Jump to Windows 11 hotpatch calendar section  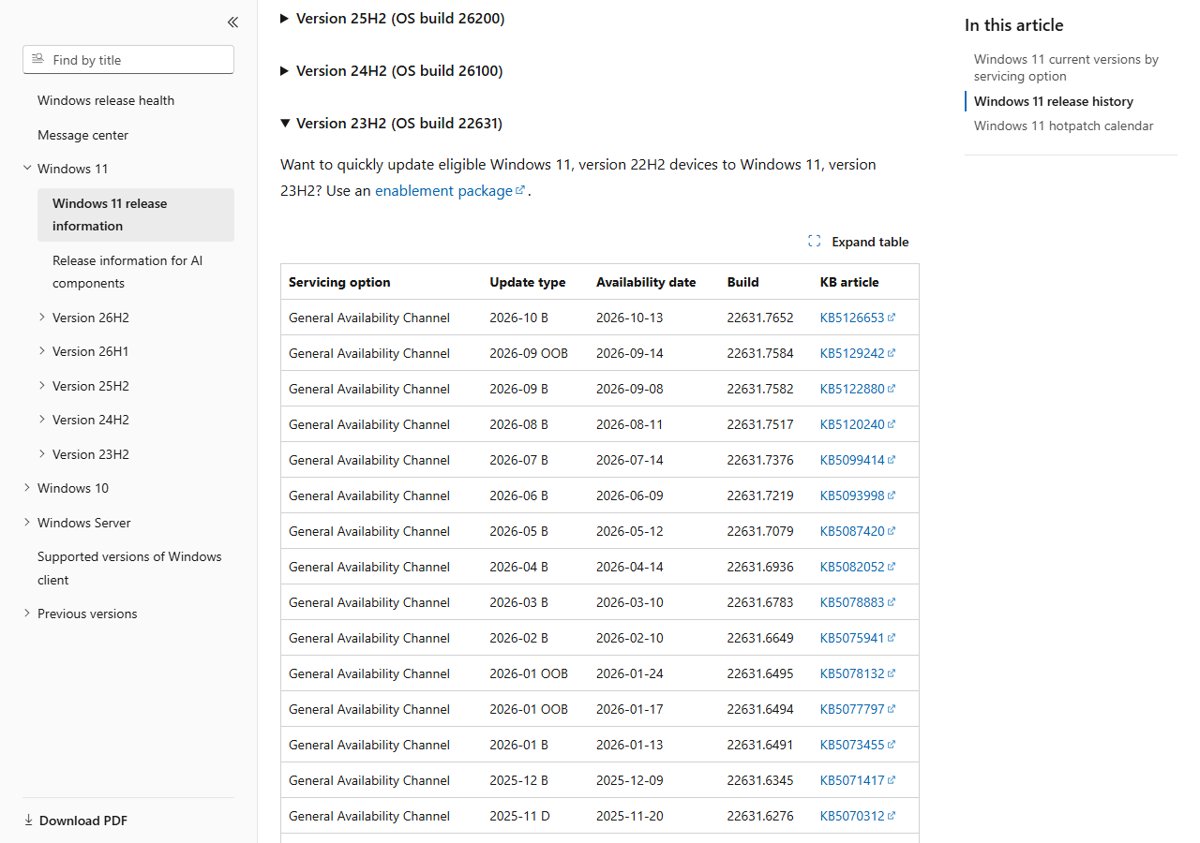click(1064, 126)
